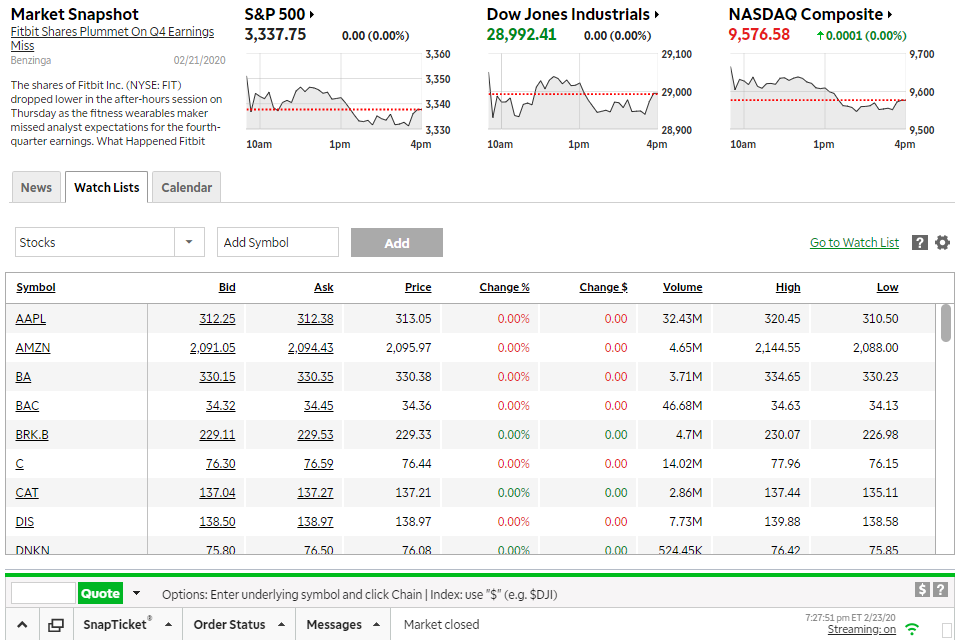The image size is (958, 640).
Task: Toggle the Streaming: on link
Action: [x=861, y=630]
